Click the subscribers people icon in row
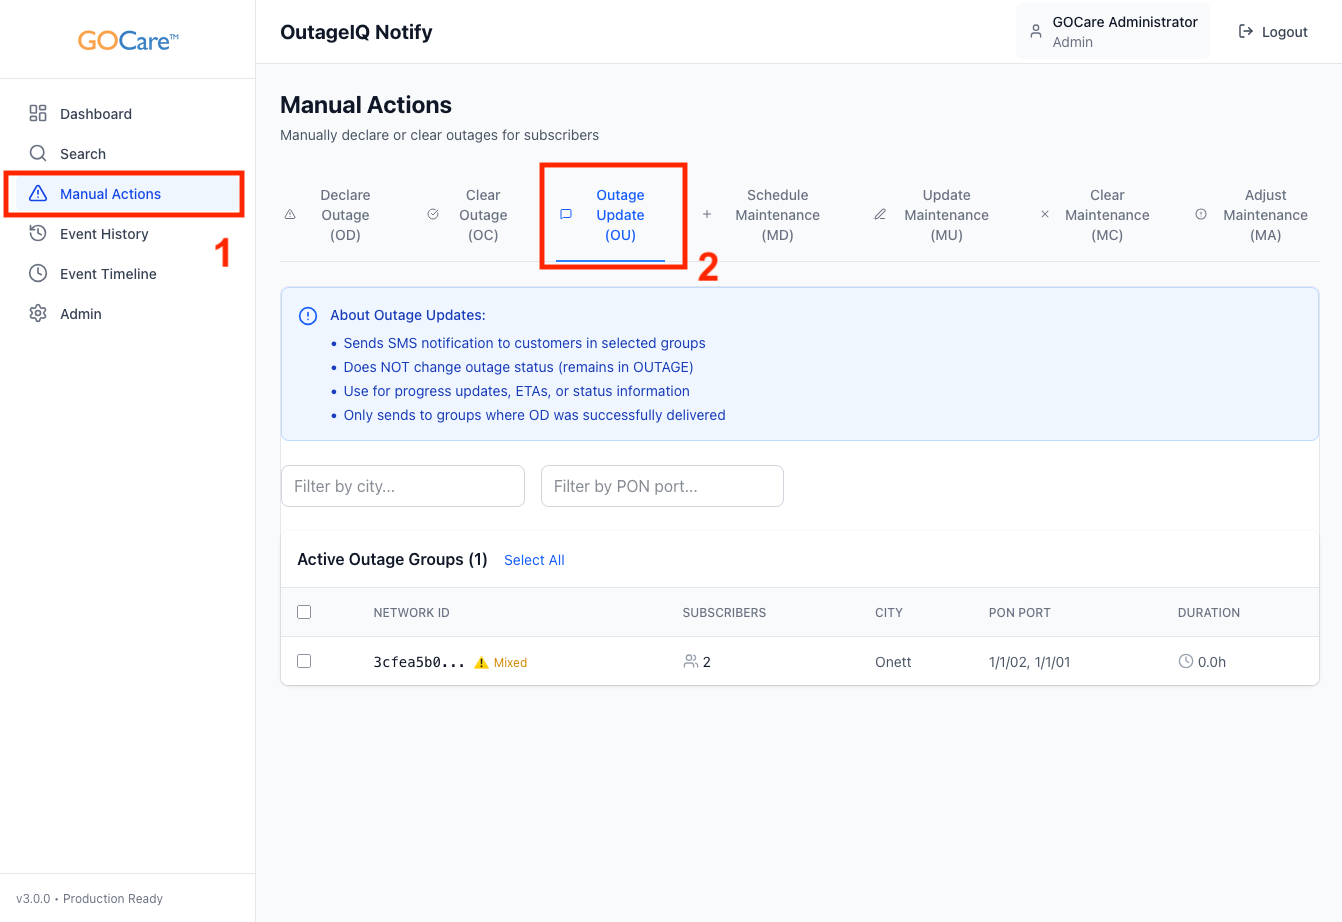Screen dimensions: 1342x922 click(690, 661)
